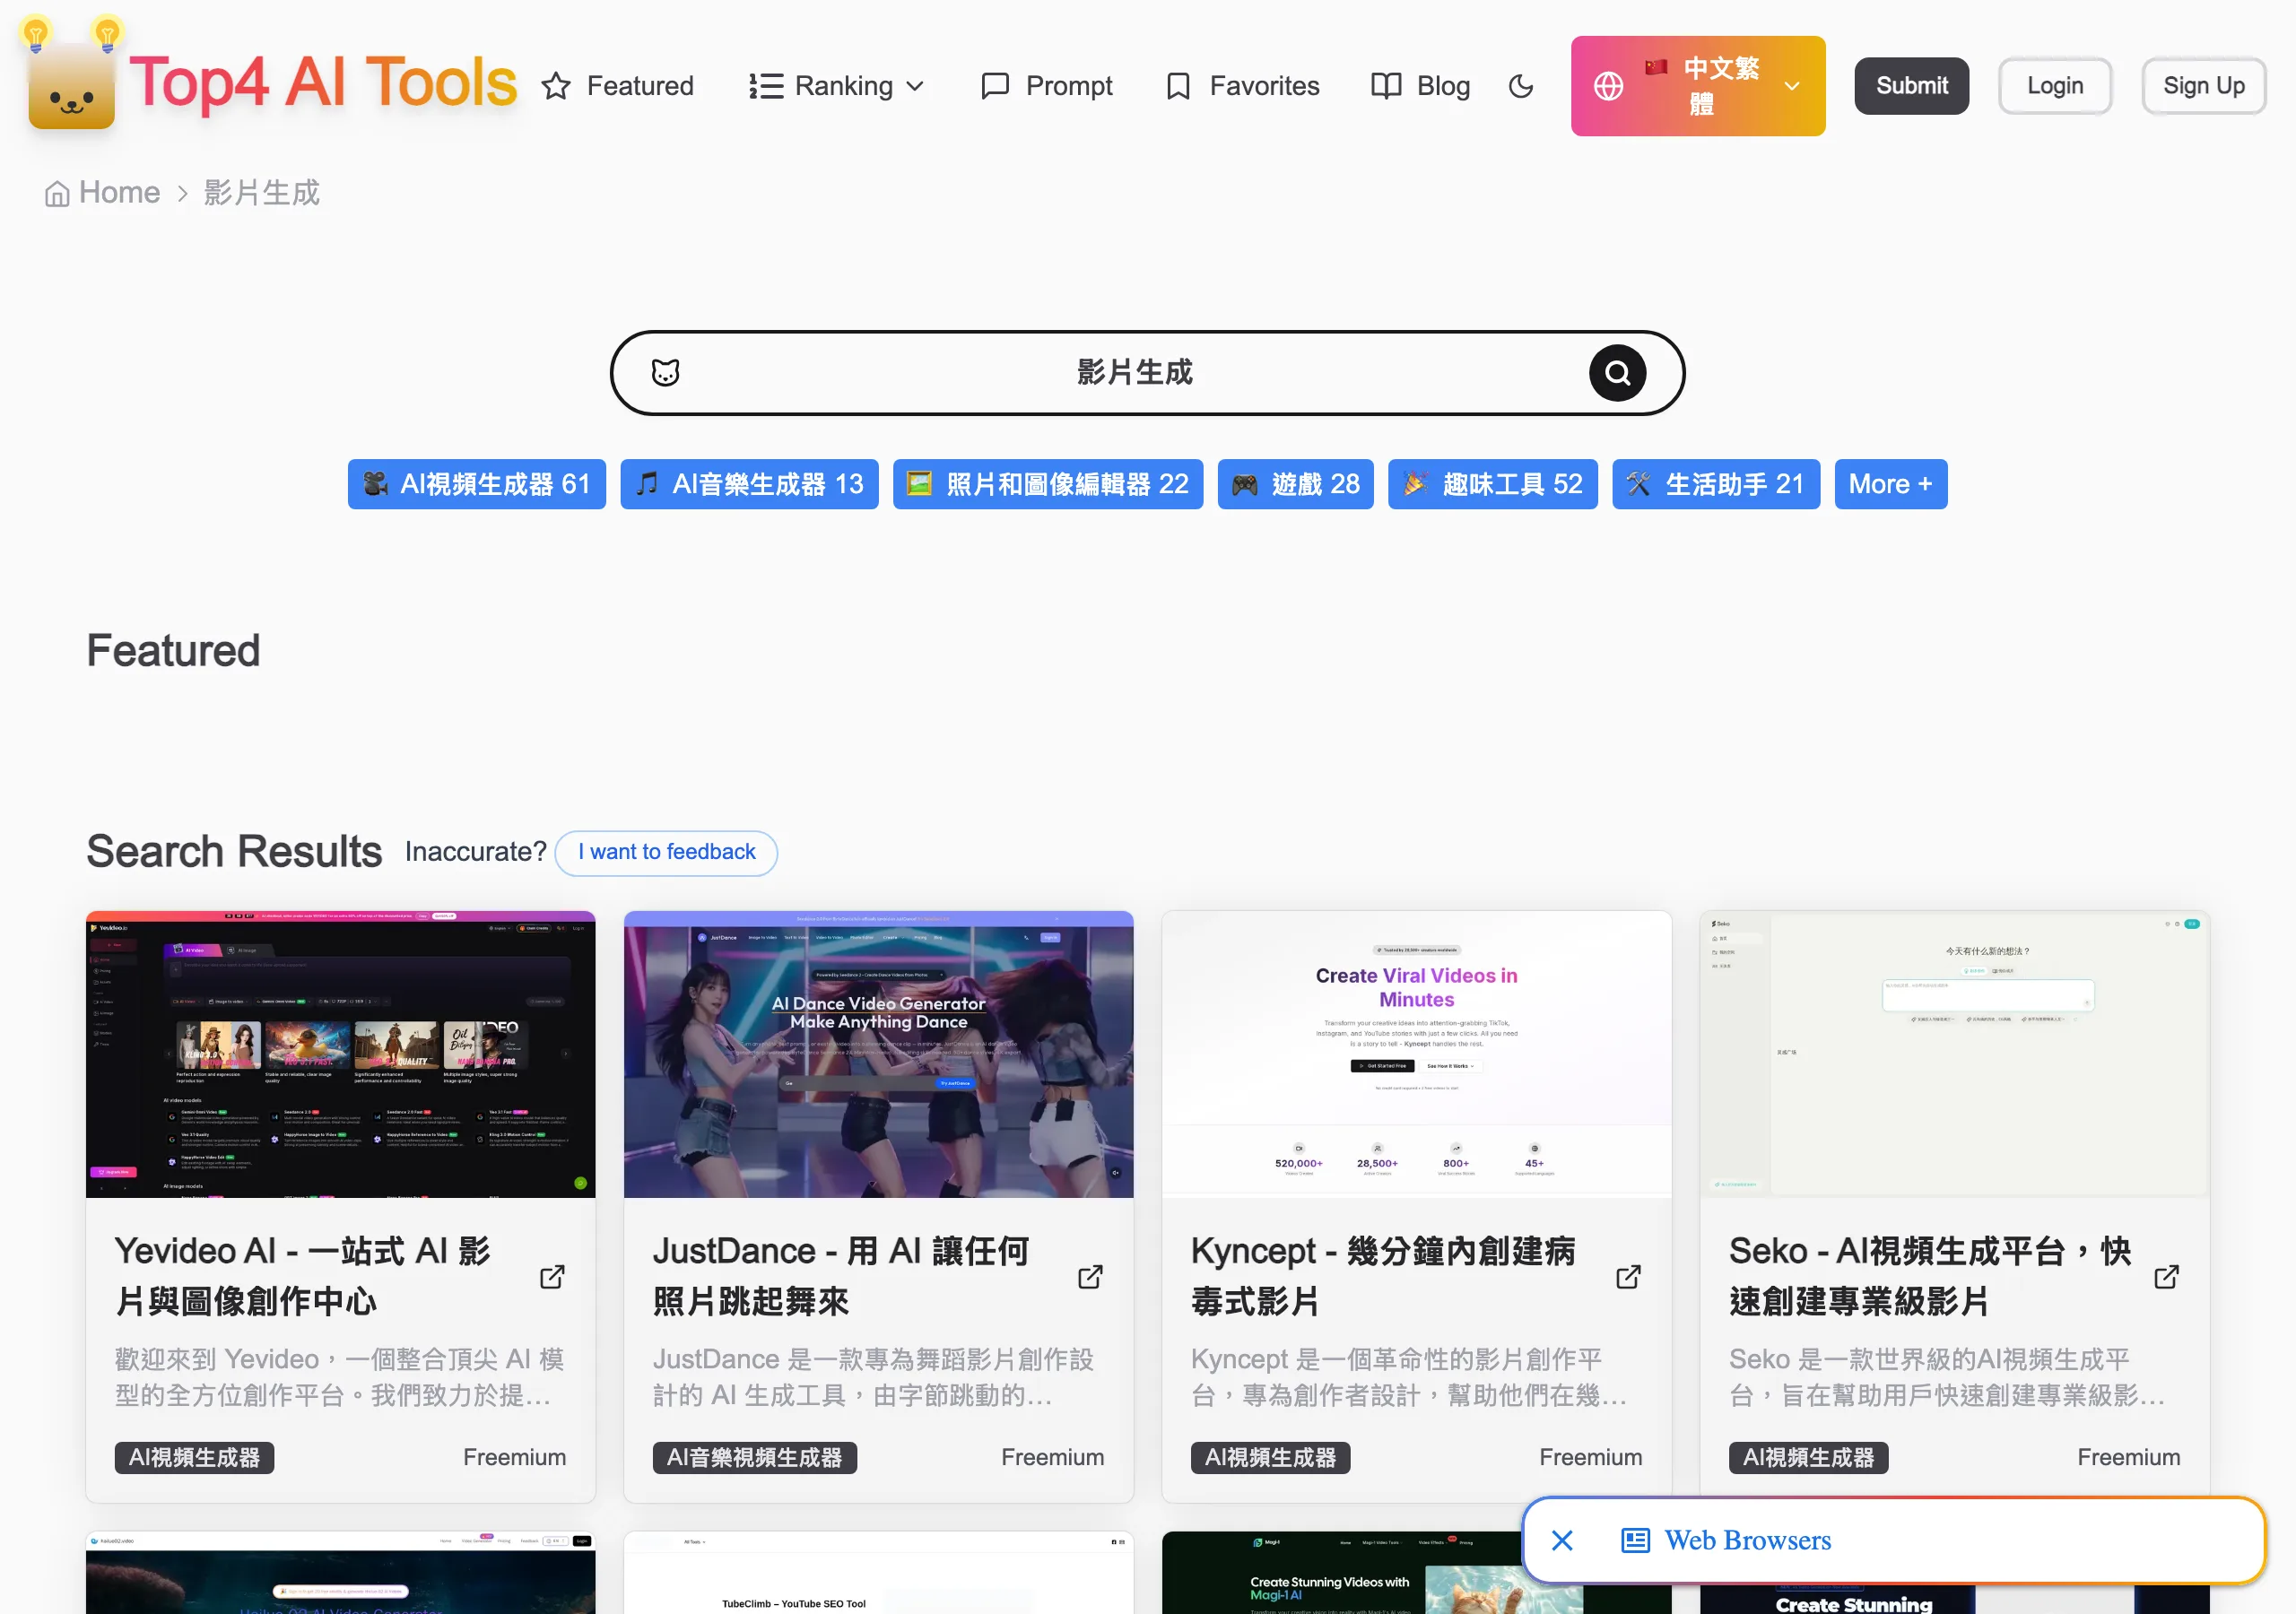Open Seko external link icon

2166,1277
